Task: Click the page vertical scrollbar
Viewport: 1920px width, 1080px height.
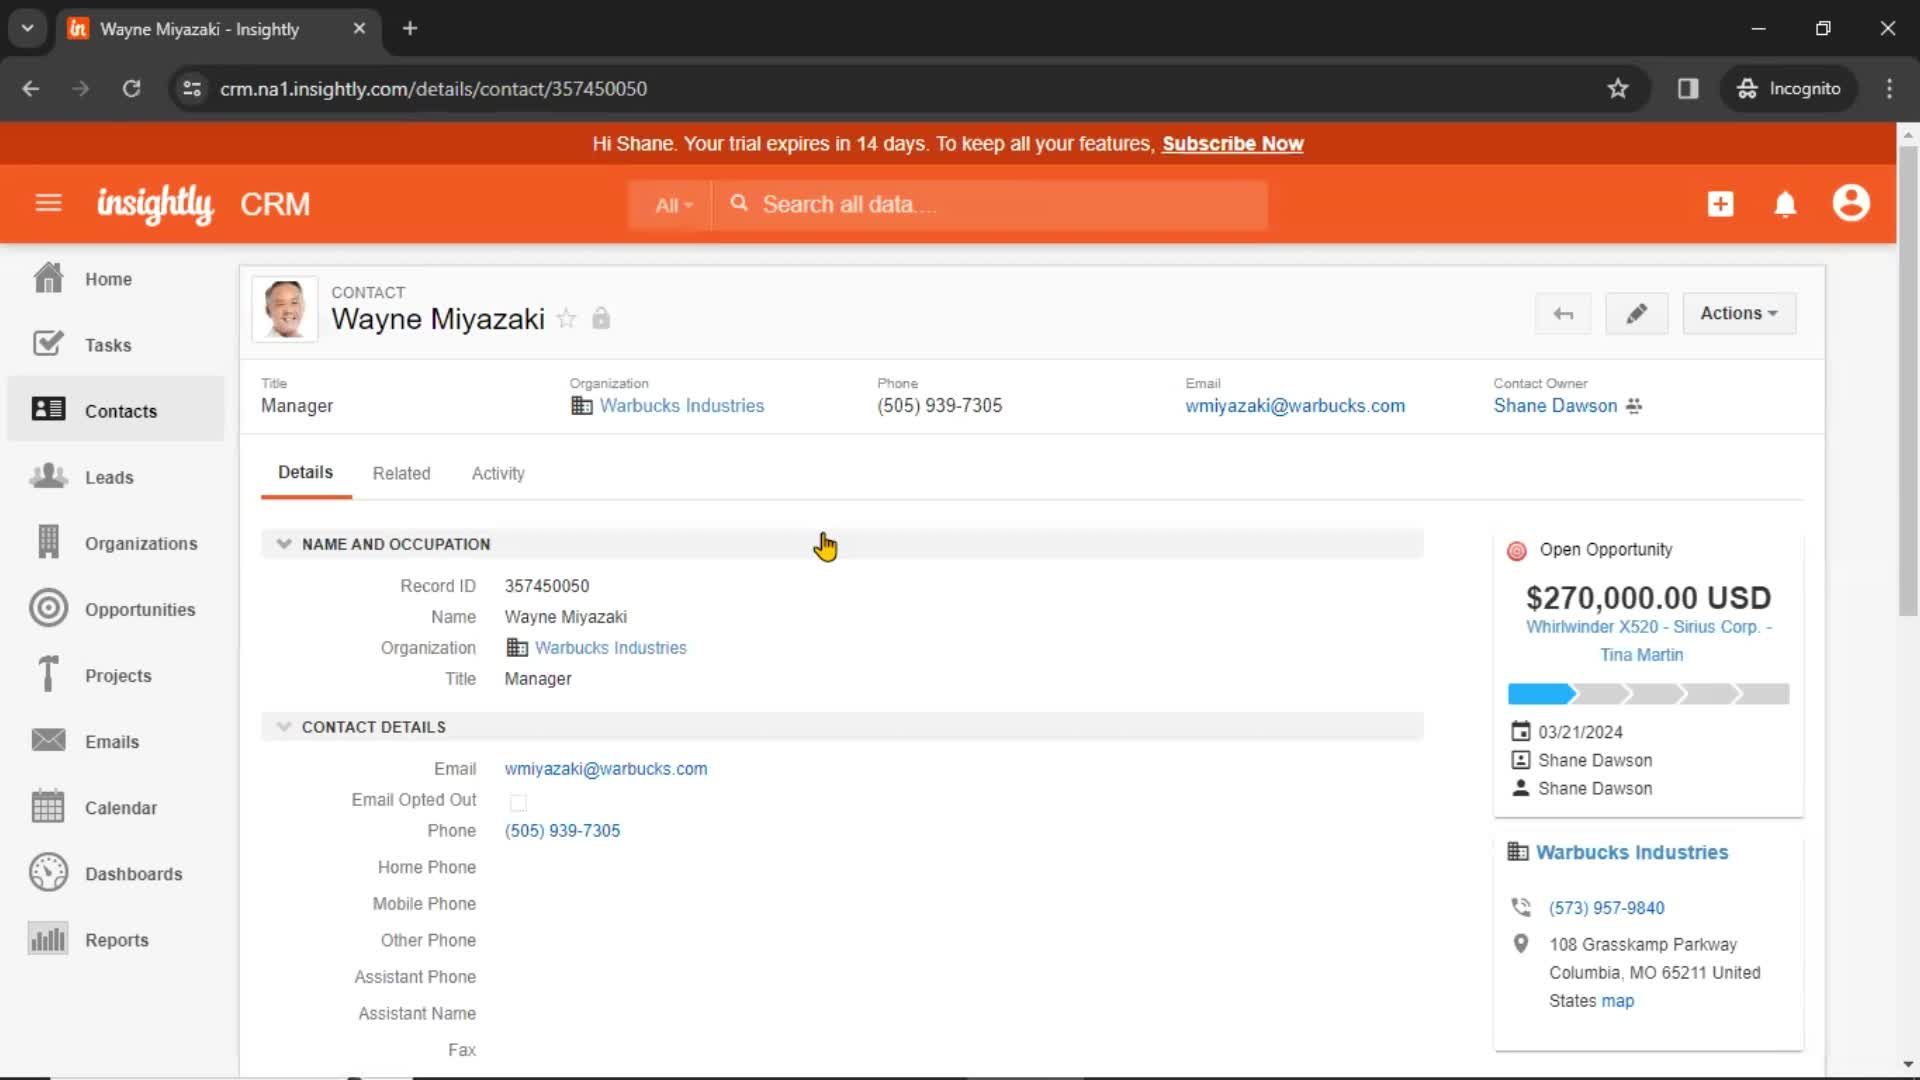Action: coord(1908,380)
